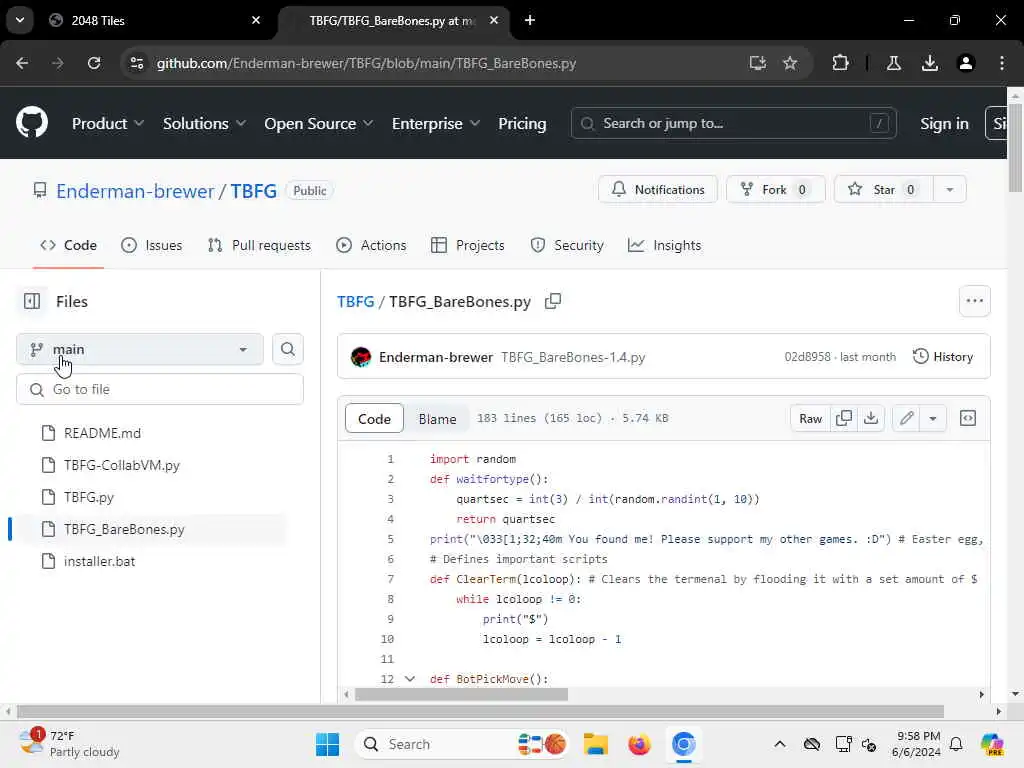Copy raw file contents icon

click(x=843, y=419)
